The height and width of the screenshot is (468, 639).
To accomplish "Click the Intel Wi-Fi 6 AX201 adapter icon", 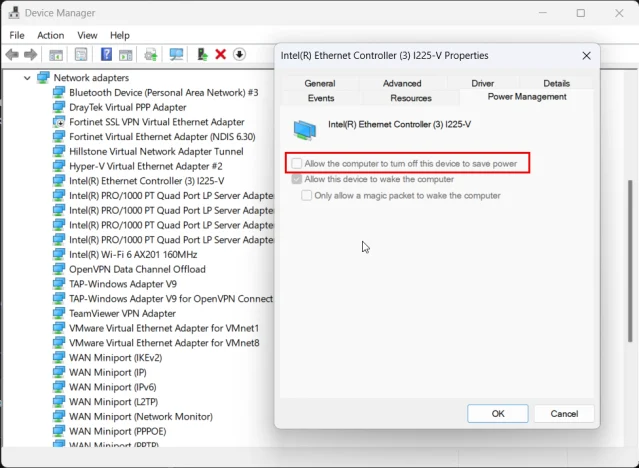I will point(59,254).
